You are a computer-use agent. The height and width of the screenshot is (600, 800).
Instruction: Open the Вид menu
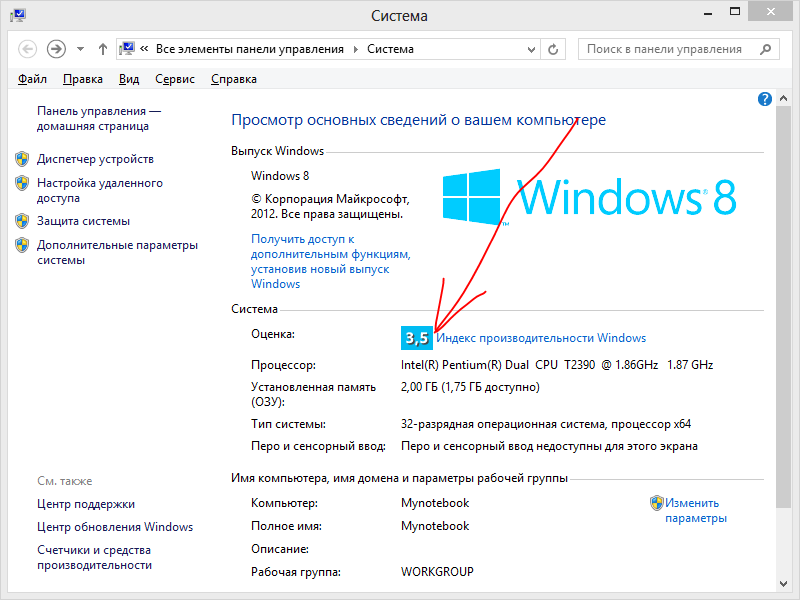(129, 79)
